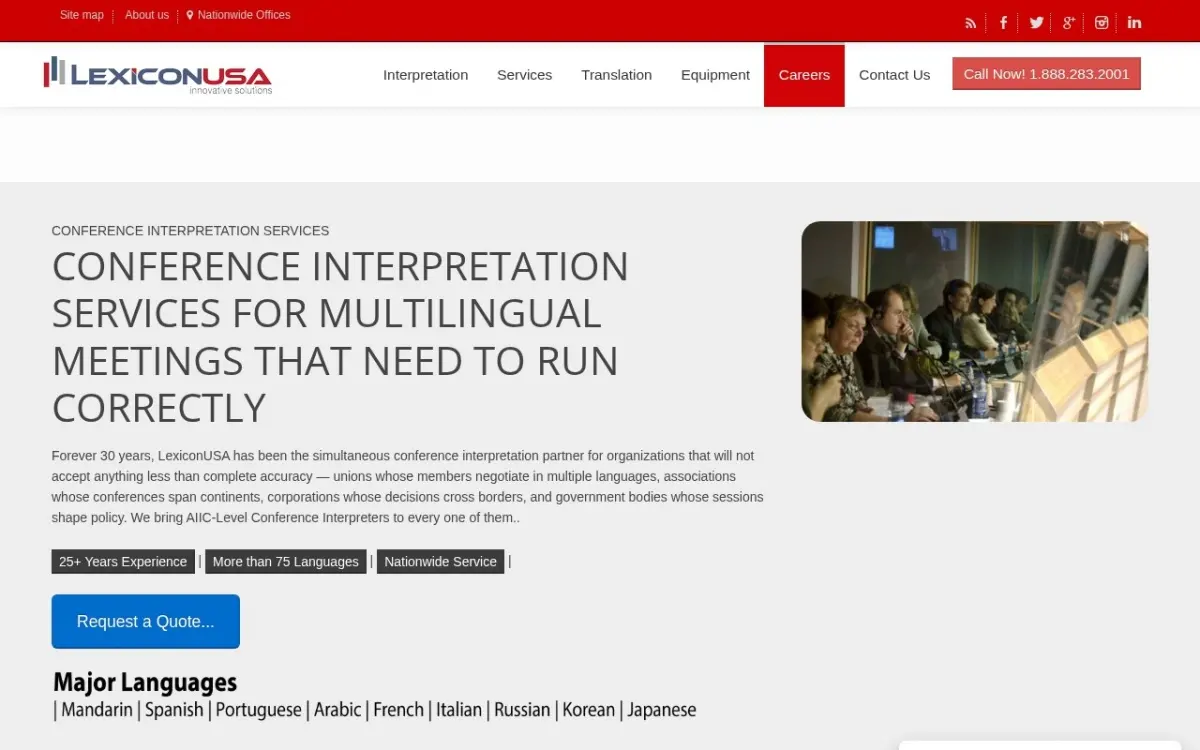Click More than 75 Languages badge
The image size is (1200, 750).
[x=286, y=562]
